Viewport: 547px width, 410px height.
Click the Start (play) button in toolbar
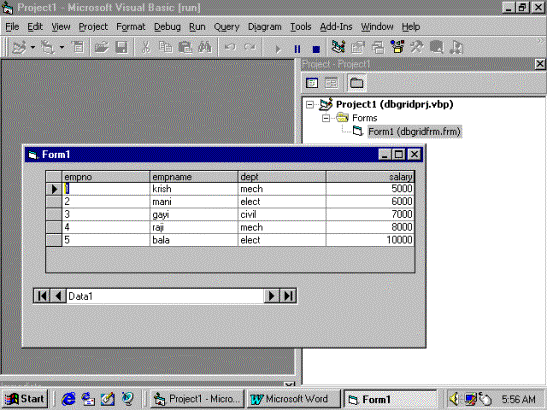[x=278, y=49]
